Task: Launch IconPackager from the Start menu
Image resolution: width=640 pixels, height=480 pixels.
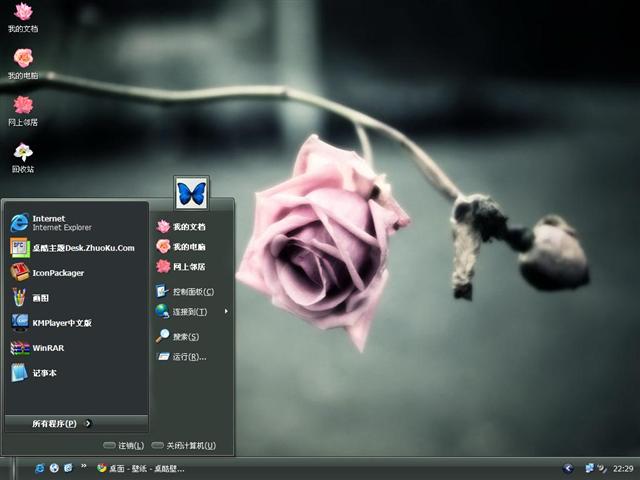Action: [x=77, y=273]
